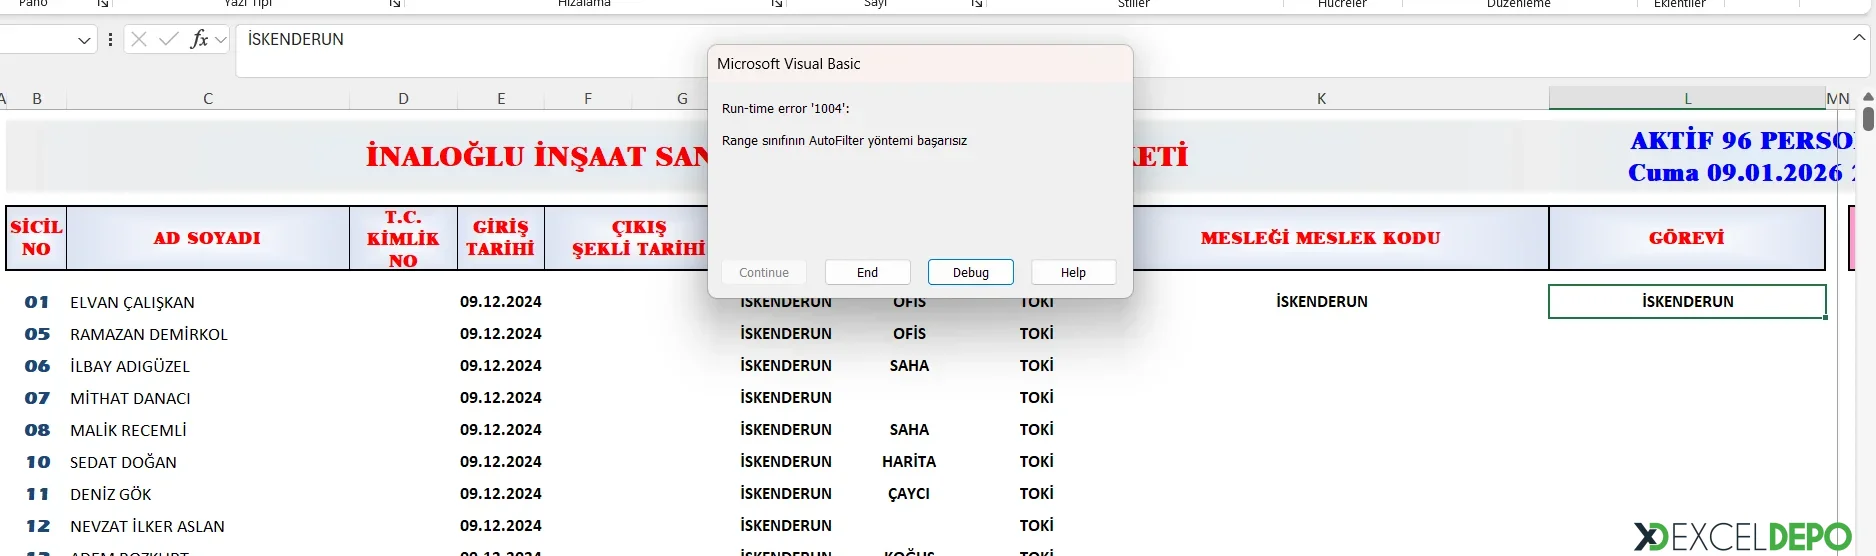Click the Enter checkmark icon in formula bar
Viewport: 1876px width, 556px height.
(x=169, y=40)
